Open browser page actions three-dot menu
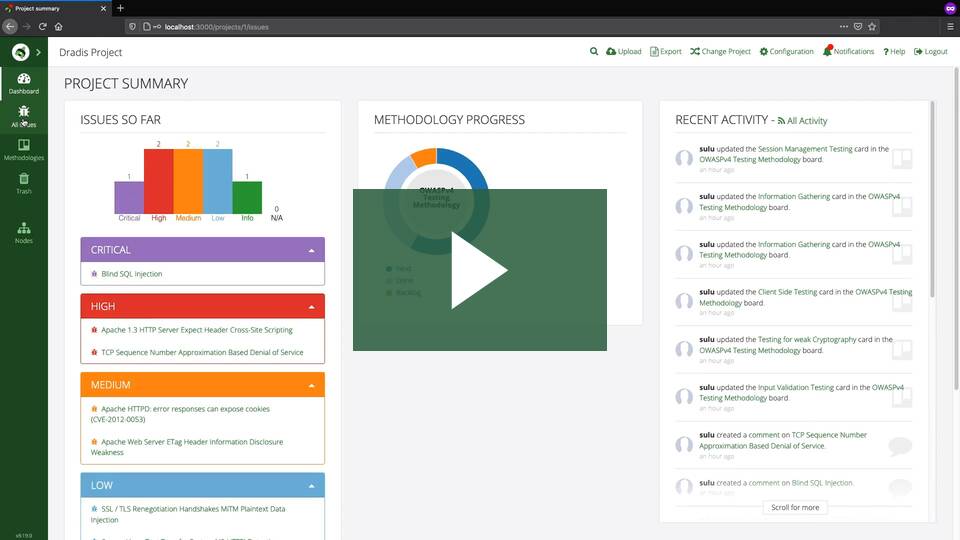The image size is (960, 540). coord(844,26)
